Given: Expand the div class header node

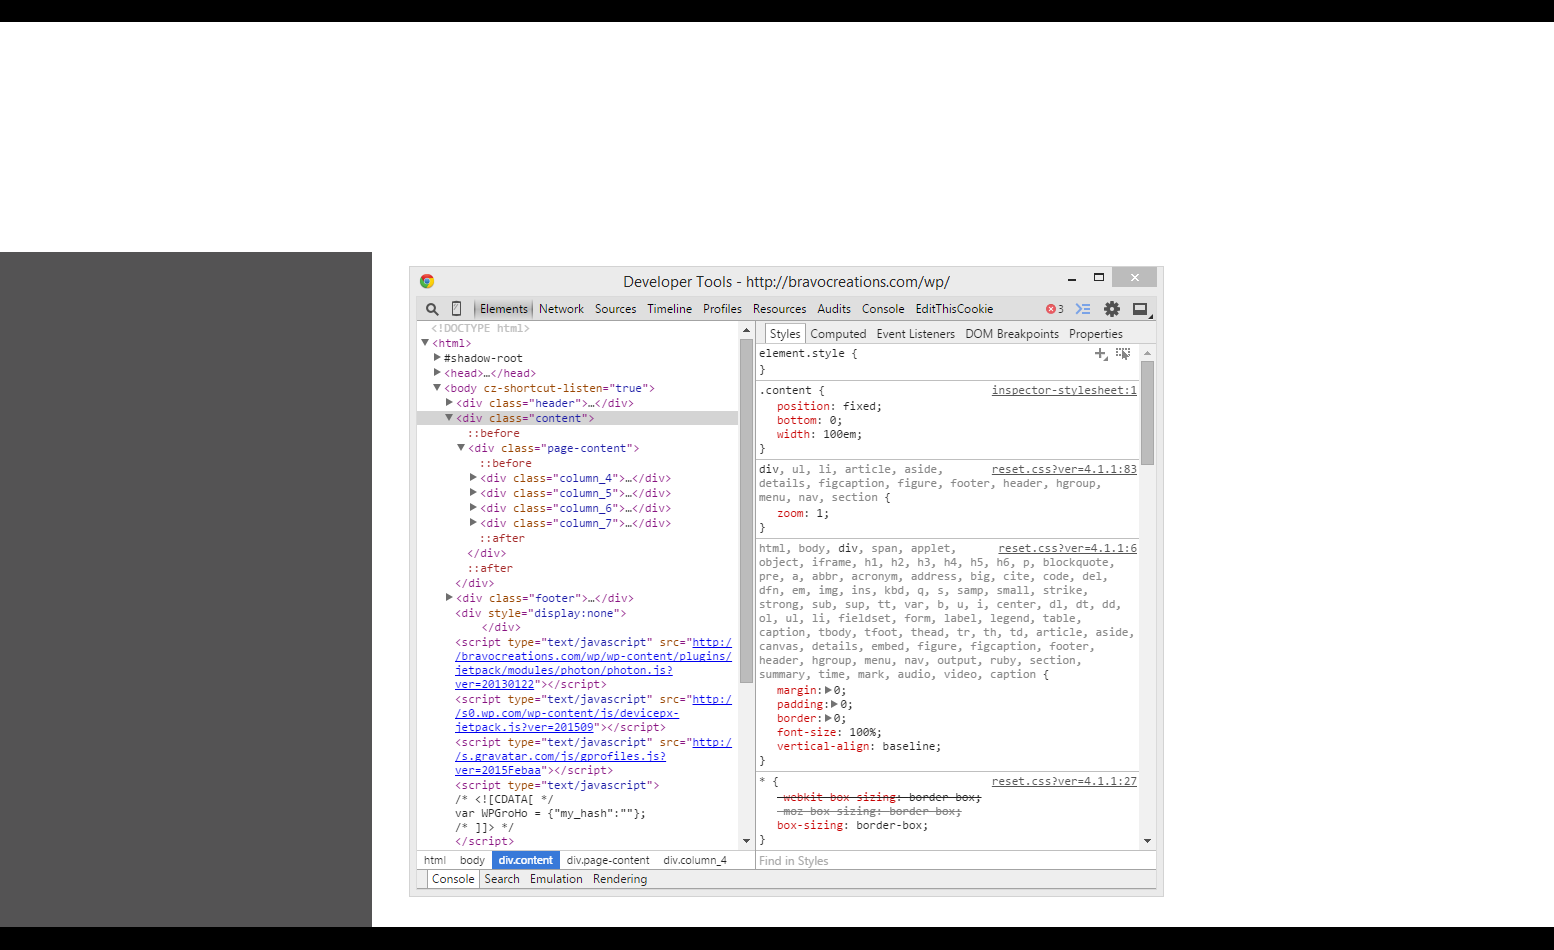Looking at the screenshot, I should [x=449, y=403].
